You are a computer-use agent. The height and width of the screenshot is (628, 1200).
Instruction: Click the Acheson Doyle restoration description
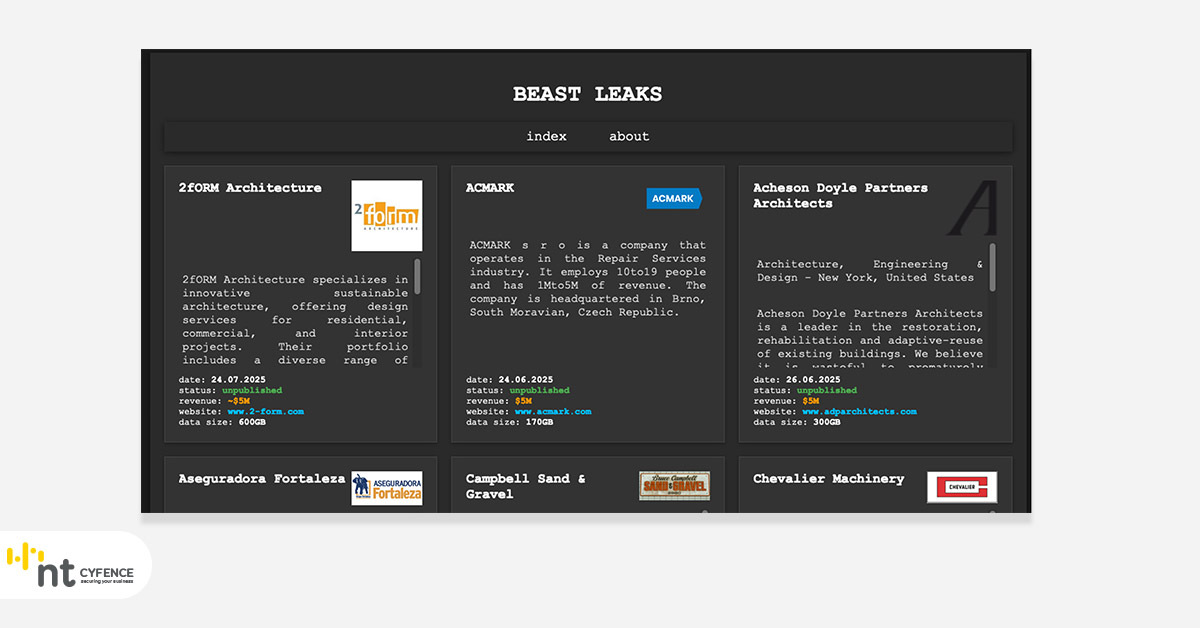coord(870,340)
